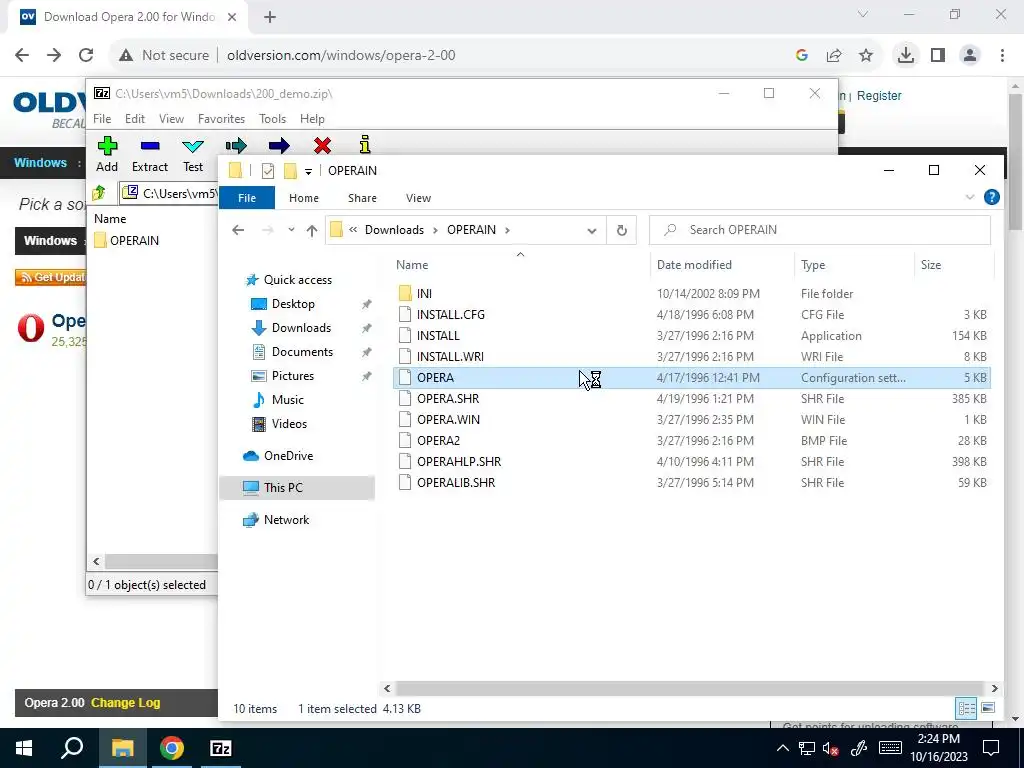The height and width of the screenshot is (768, 1024).
Task: Select OPERAIN folder in 7-Zip list
Action: point(127,240)
